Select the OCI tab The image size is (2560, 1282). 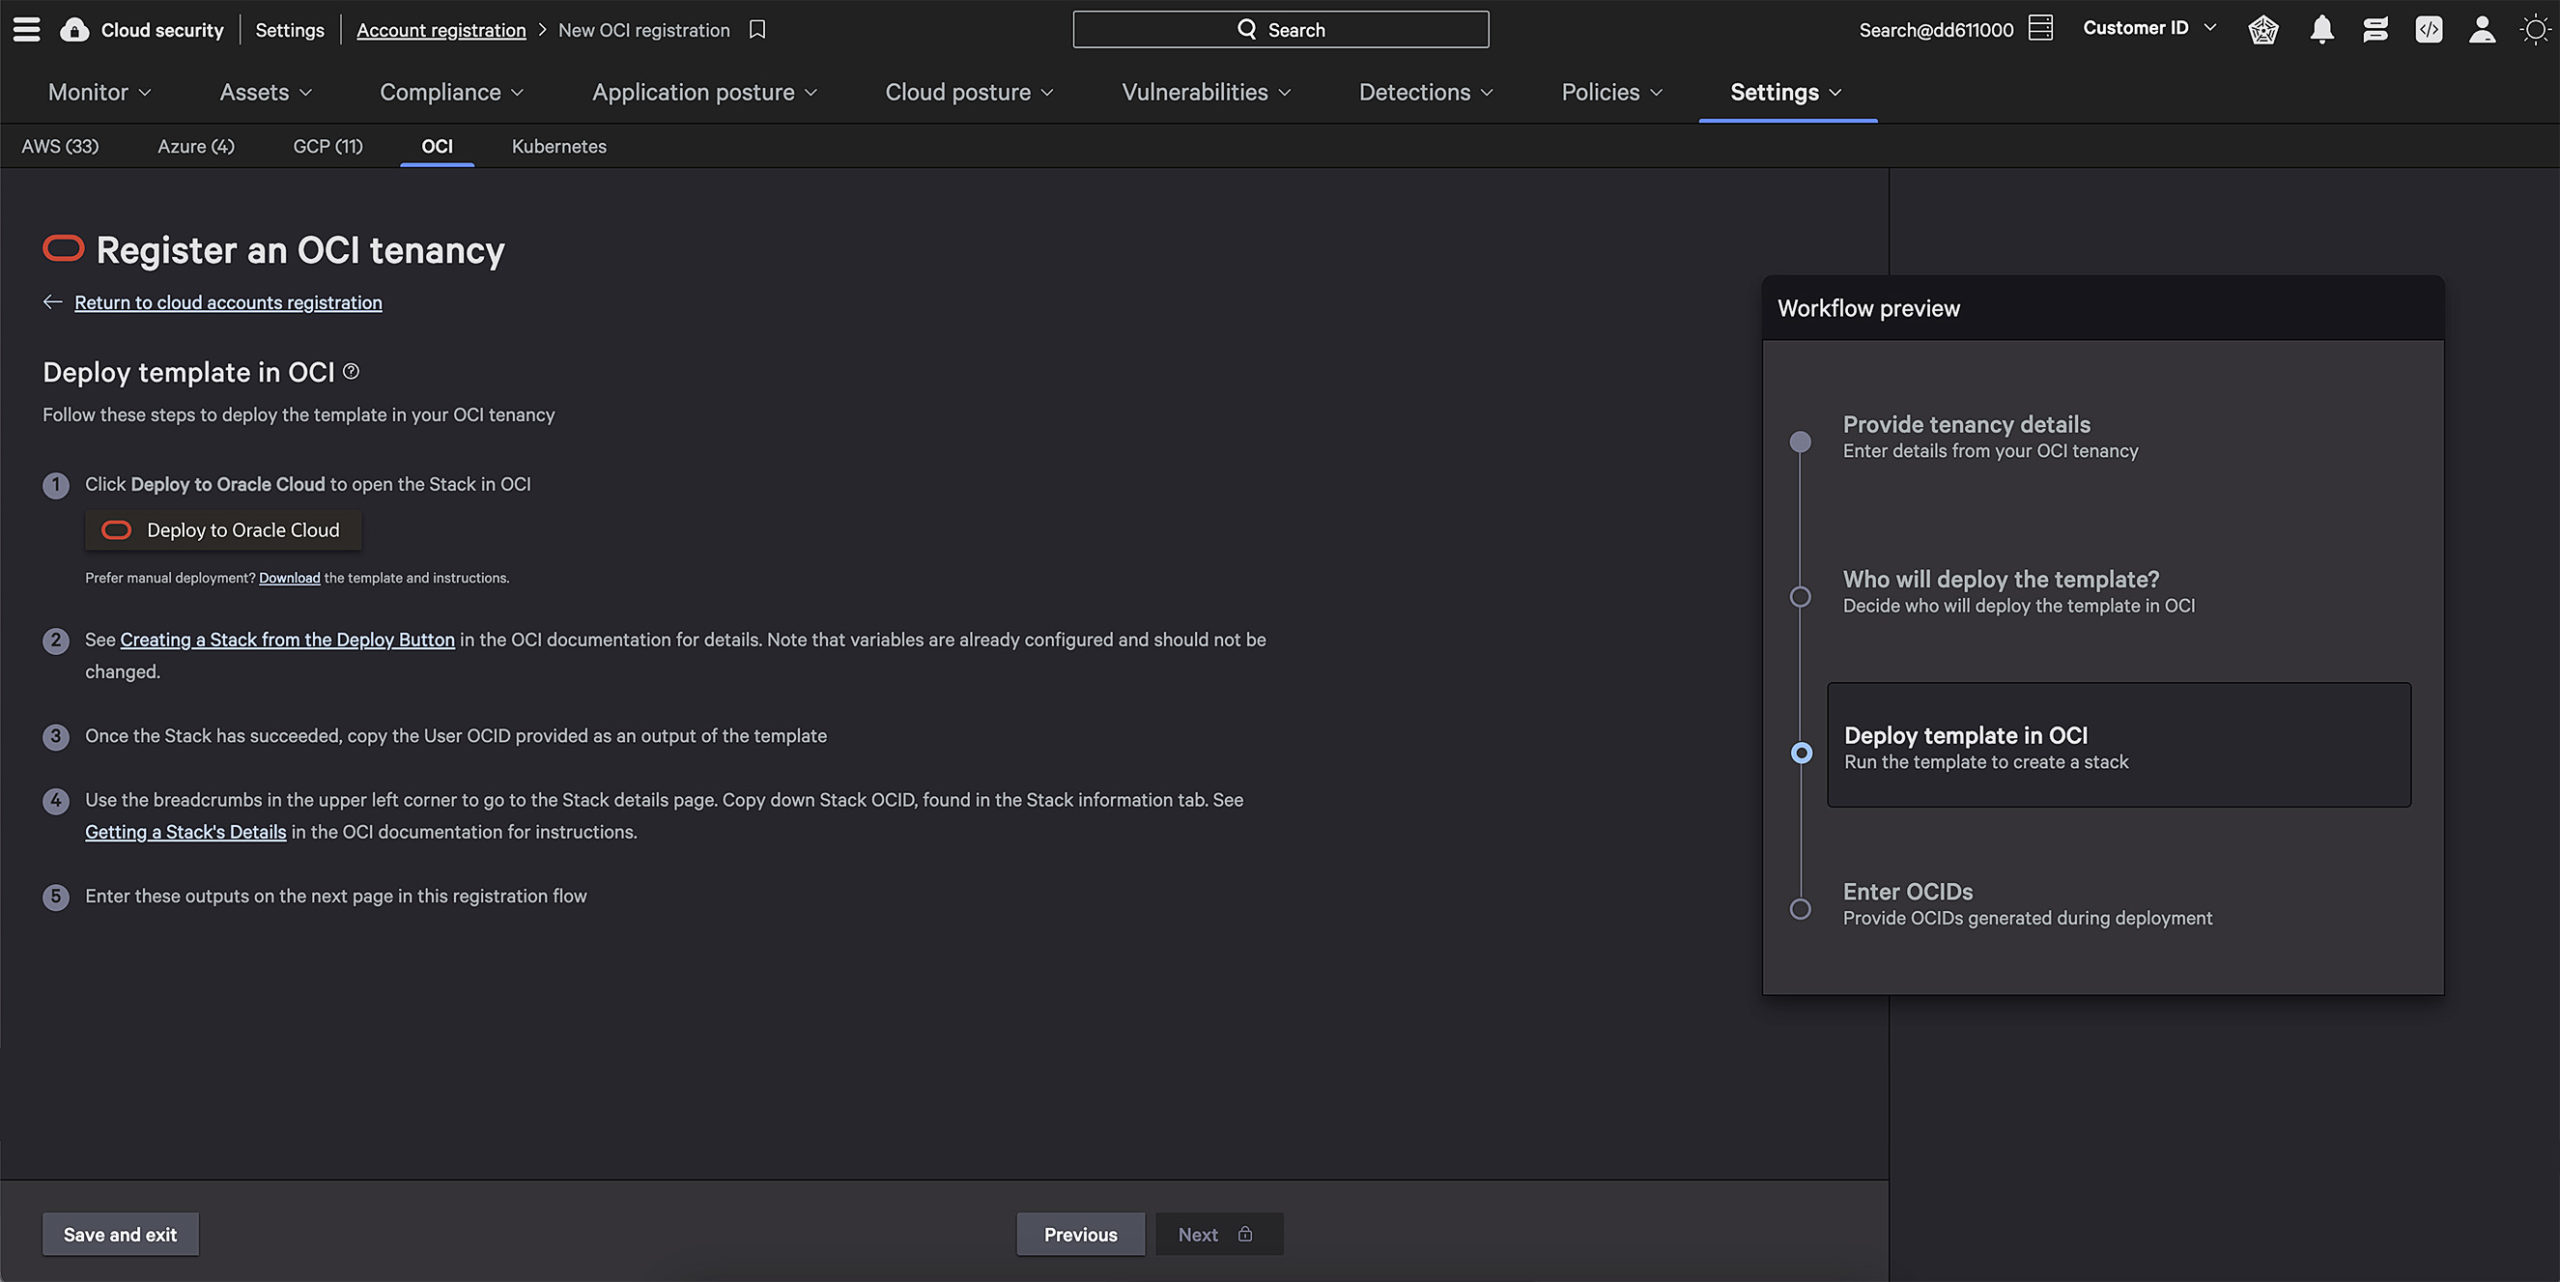[437, 146]
